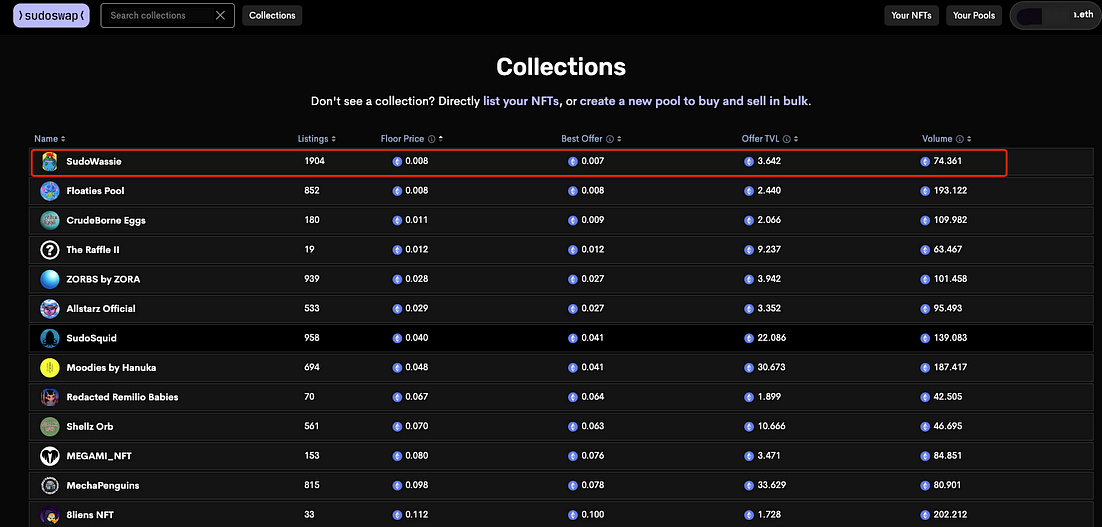This screenshot has height=527, width=1102.
Task: Click ZORBS by ZORA listings 939
Action: click(x=312, y=280)
